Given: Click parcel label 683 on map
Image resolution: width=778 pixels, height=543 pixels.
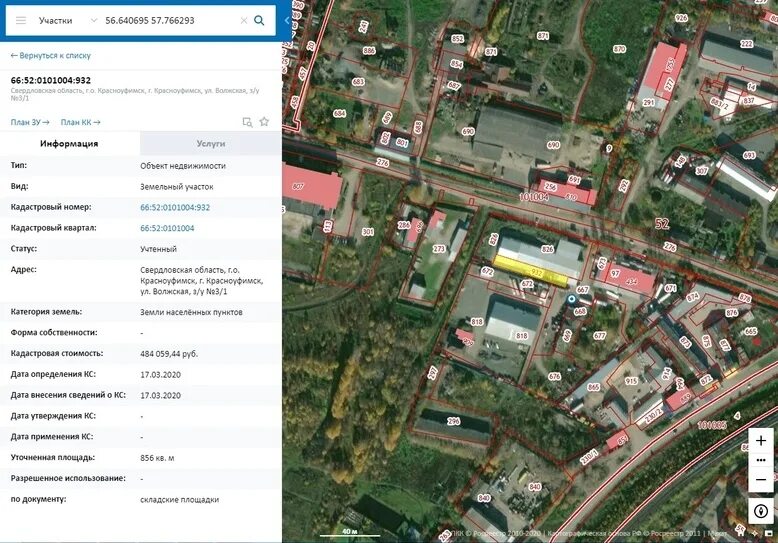Looking at the screenshot, I should point(358,82).
